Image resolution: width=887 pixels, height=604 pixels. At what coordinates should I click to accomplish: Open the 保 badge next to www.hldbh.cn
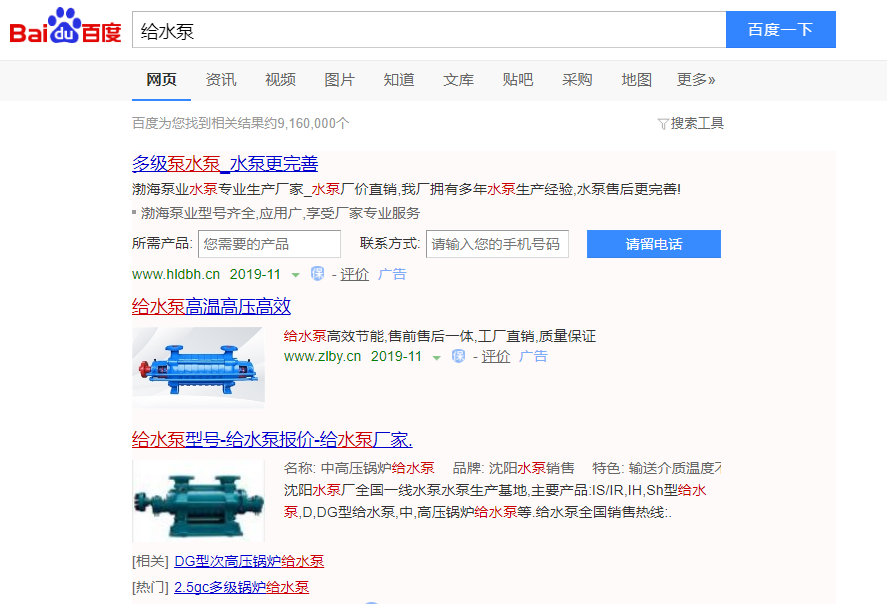click(x=317, y=274)
